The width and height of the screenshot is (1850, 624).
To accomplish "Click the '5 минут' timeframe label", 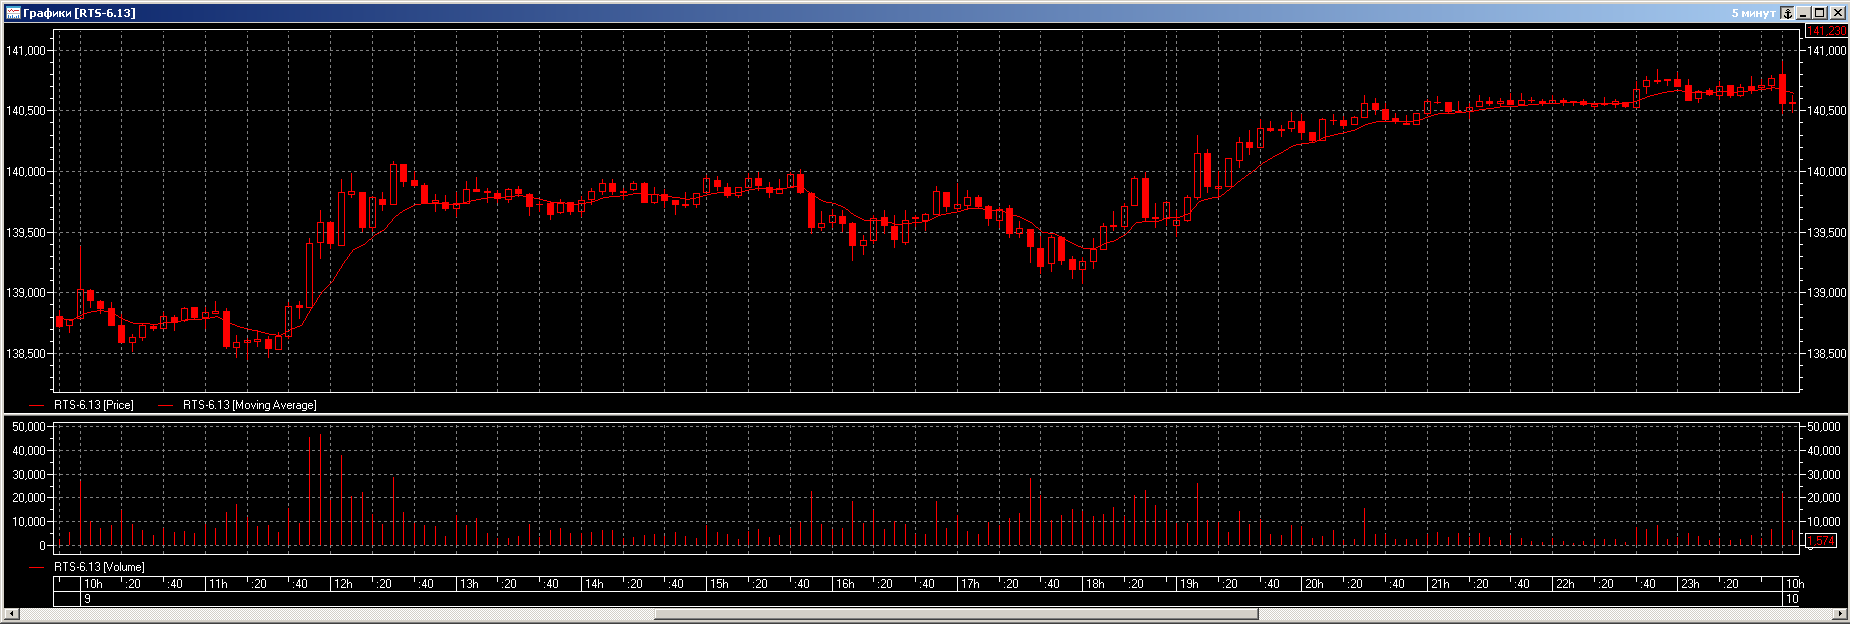I will click(x=1753, y=13).
